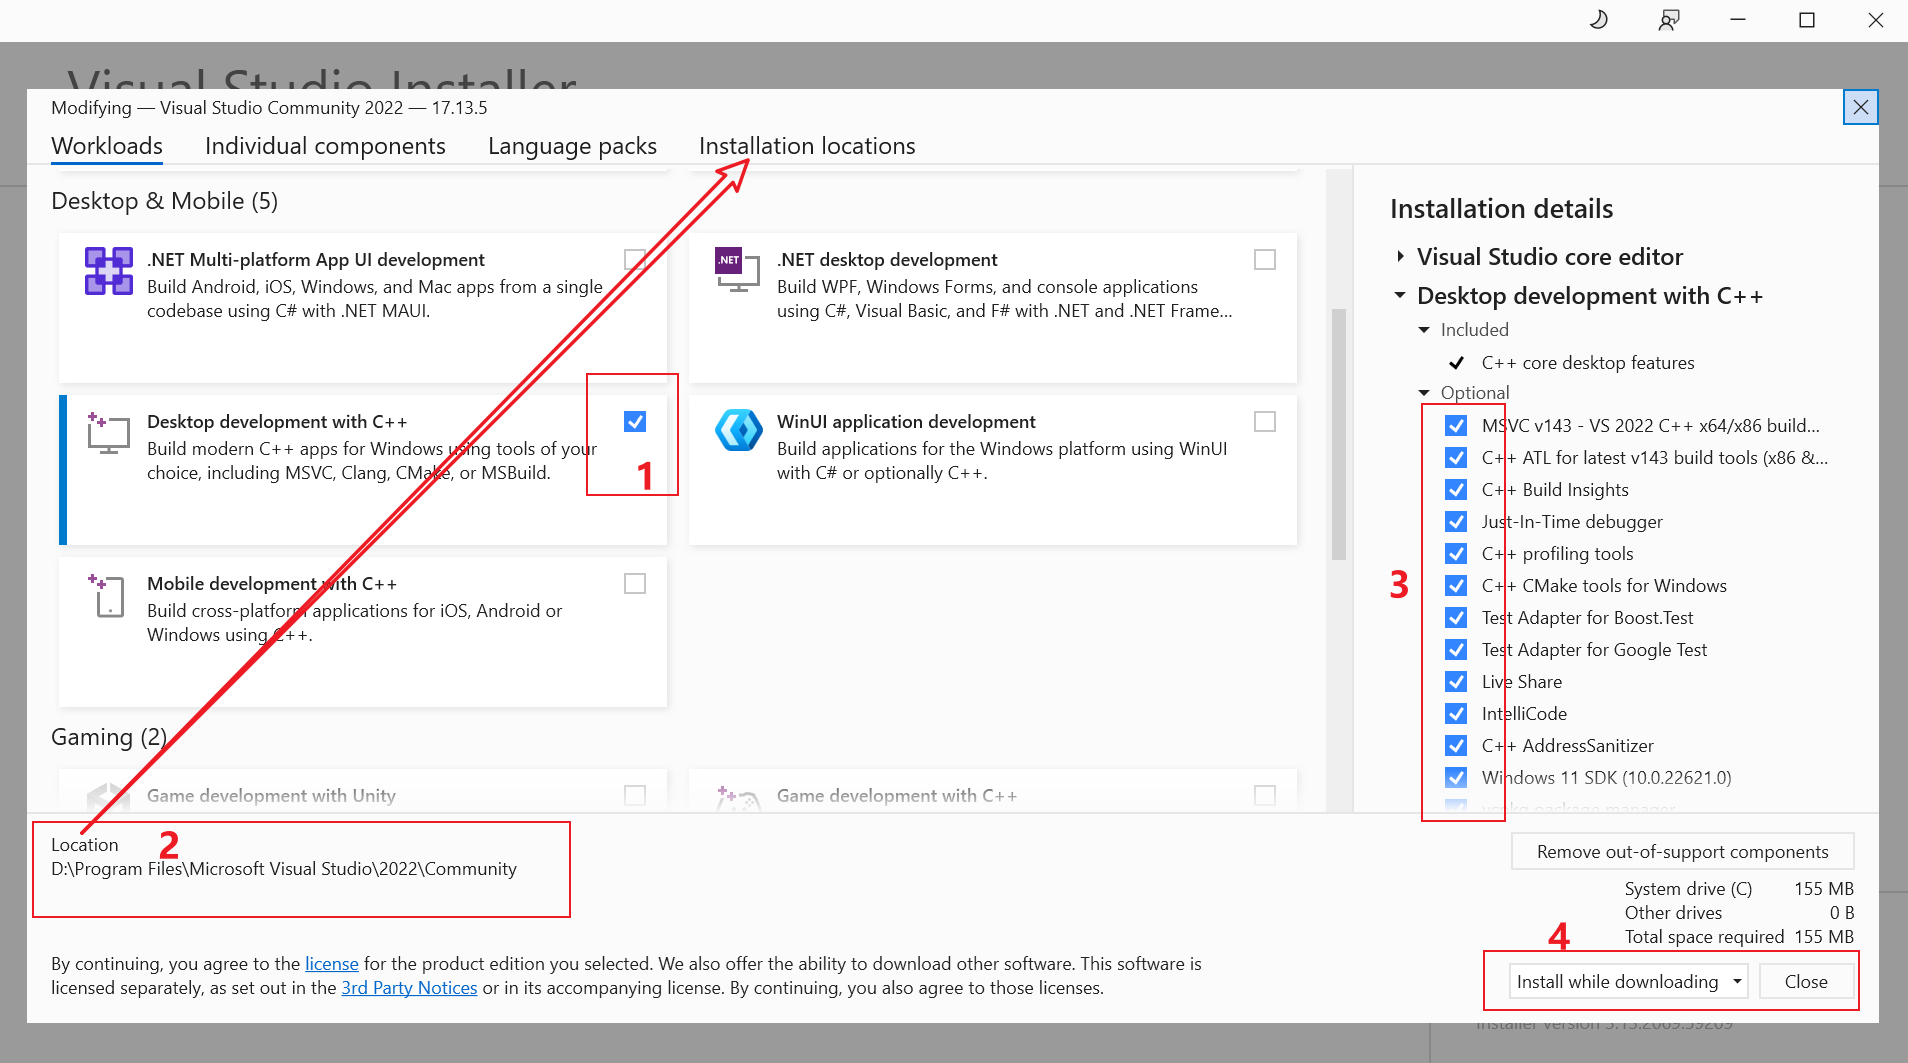Uncheck C++ AddressSanitizer component
Viewport: 1908px width, 1063px height.
1456,746
